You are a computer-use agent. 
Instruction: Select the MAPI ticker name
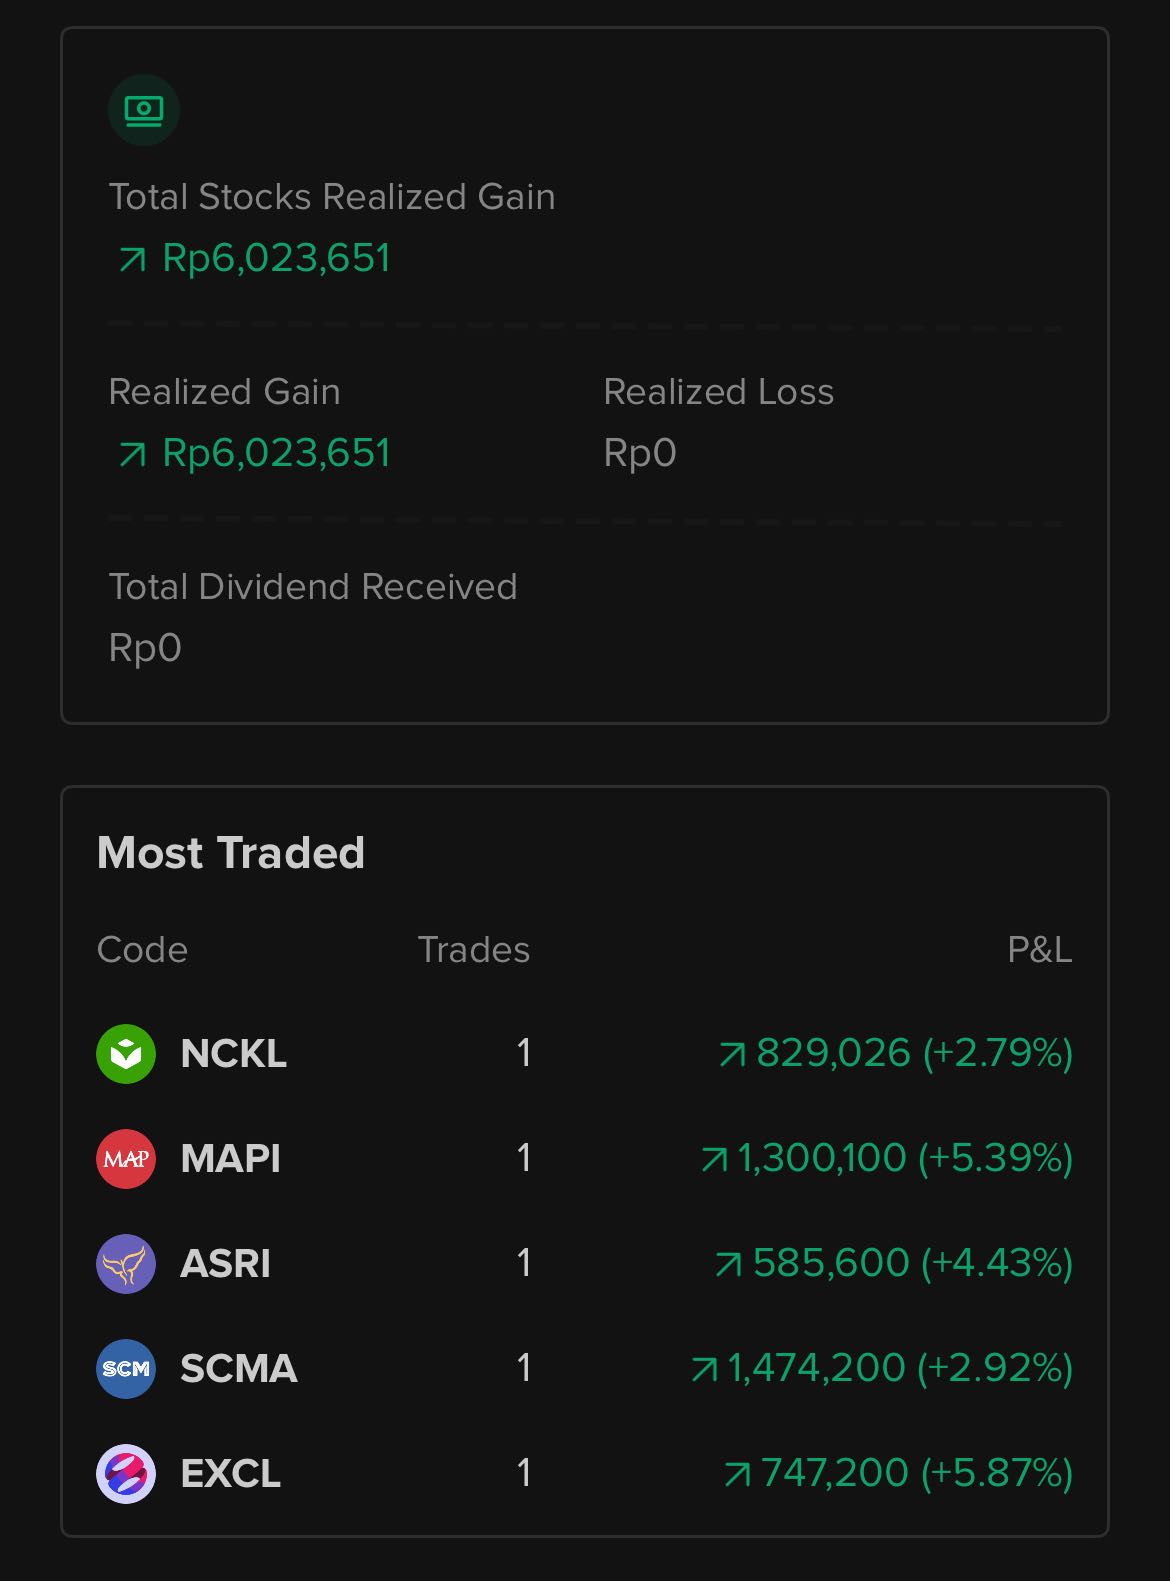coord(231,1159)
